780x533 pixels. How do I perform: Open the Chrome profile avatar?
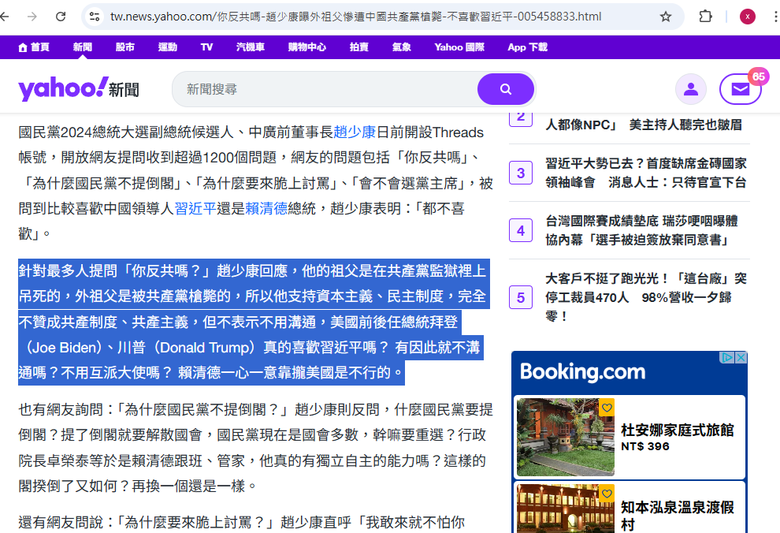[747, 17]
